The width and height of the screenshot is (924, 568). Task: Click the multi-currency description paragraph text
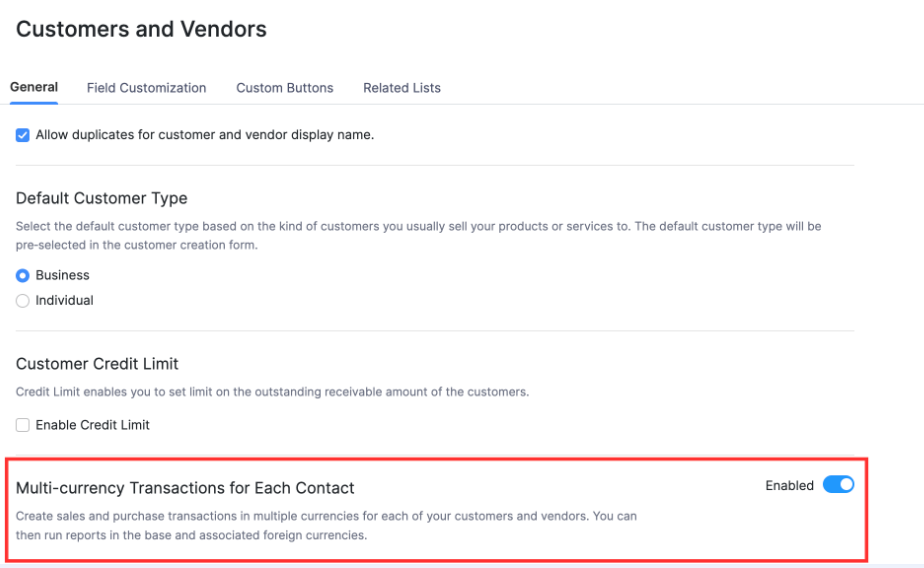point(326,525)
